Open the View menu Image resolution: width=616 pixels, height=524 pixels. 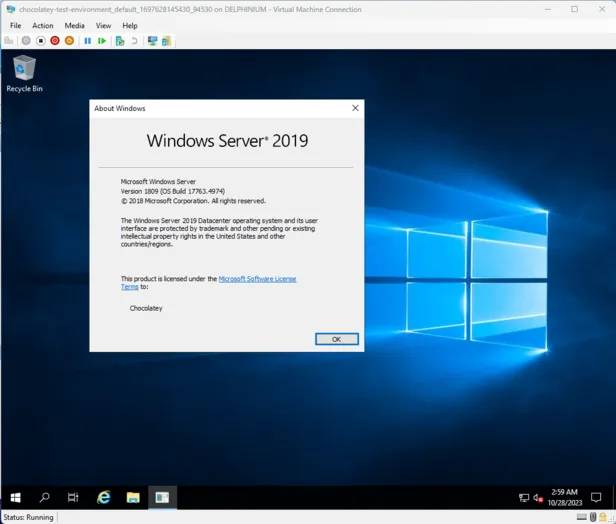[x=103, y=26]
